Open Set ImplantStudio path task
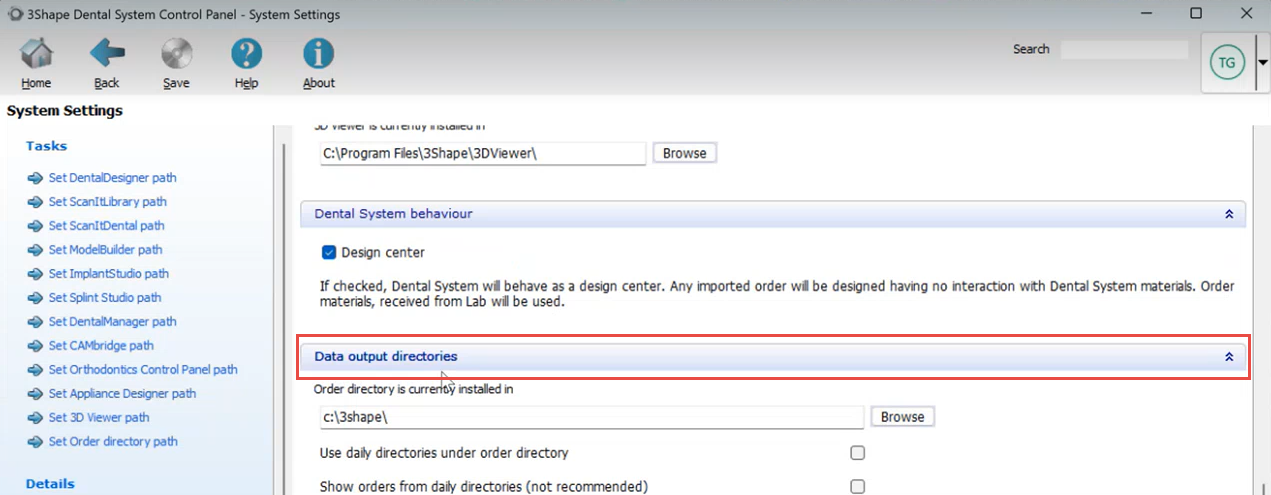This screenshot has width=1271, height=495. tap(108, 274)
